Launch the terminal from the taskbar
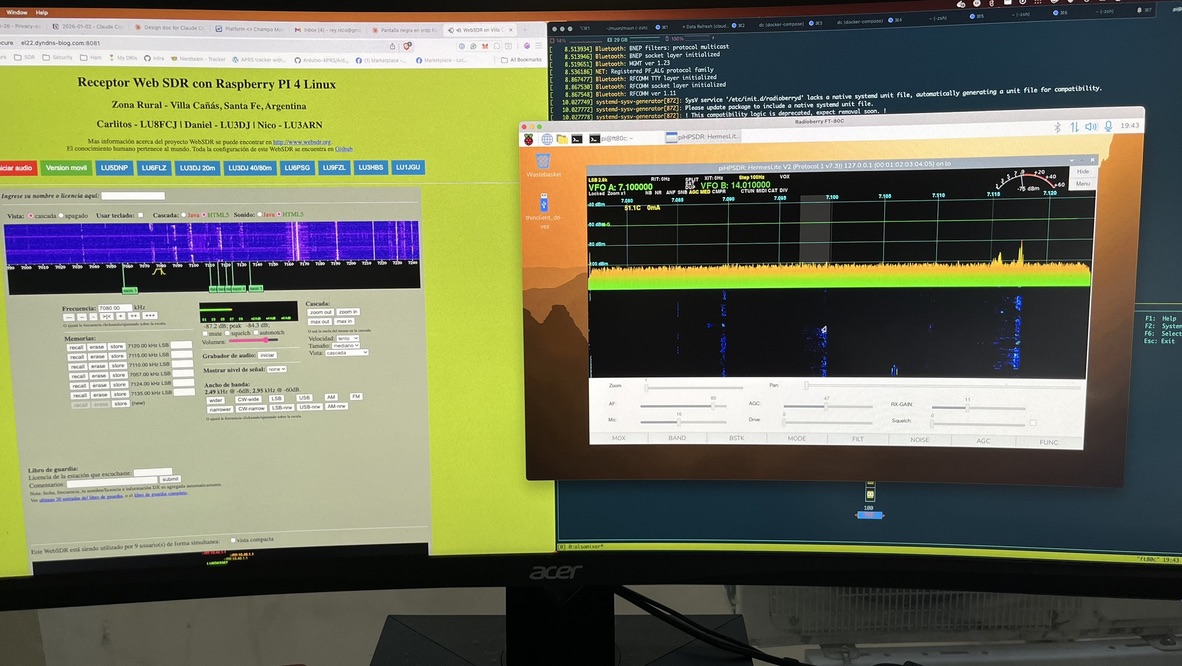1182x666 pixels. pyautogui.click(x=577, y=138)
